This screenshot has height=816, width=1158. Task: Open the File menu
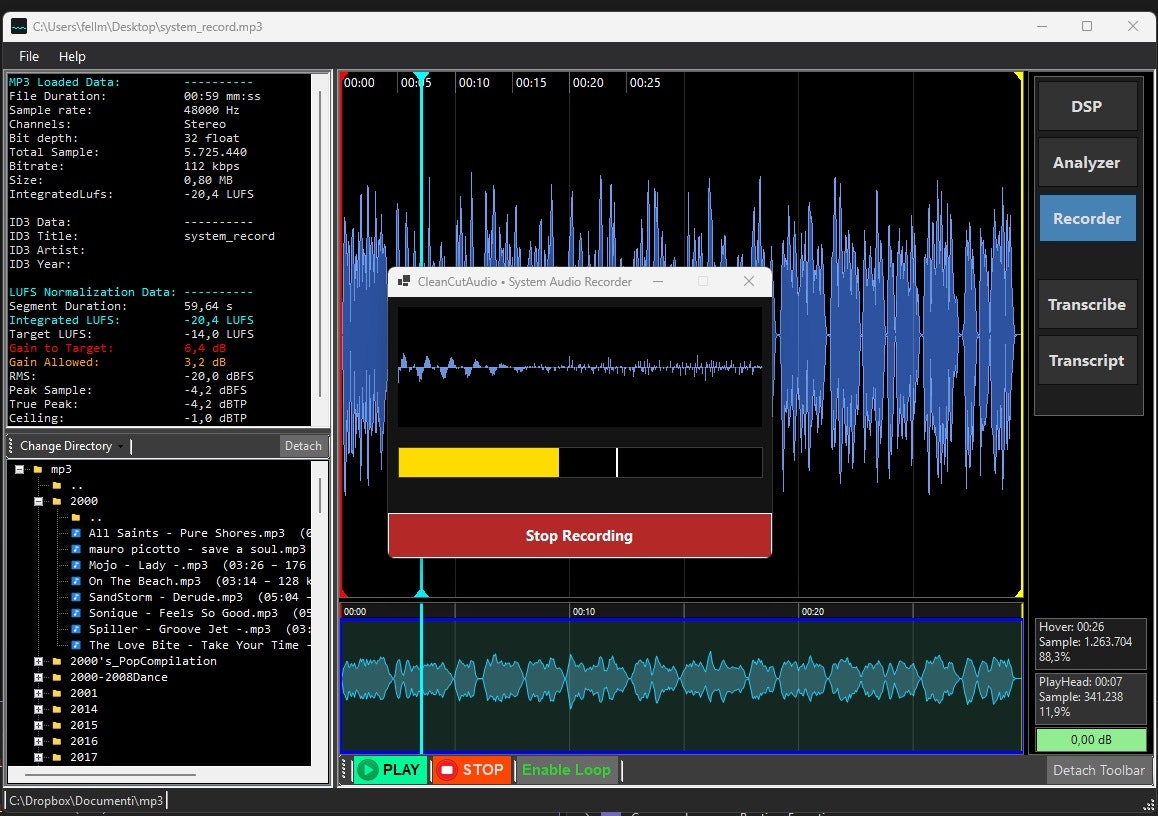28,56
